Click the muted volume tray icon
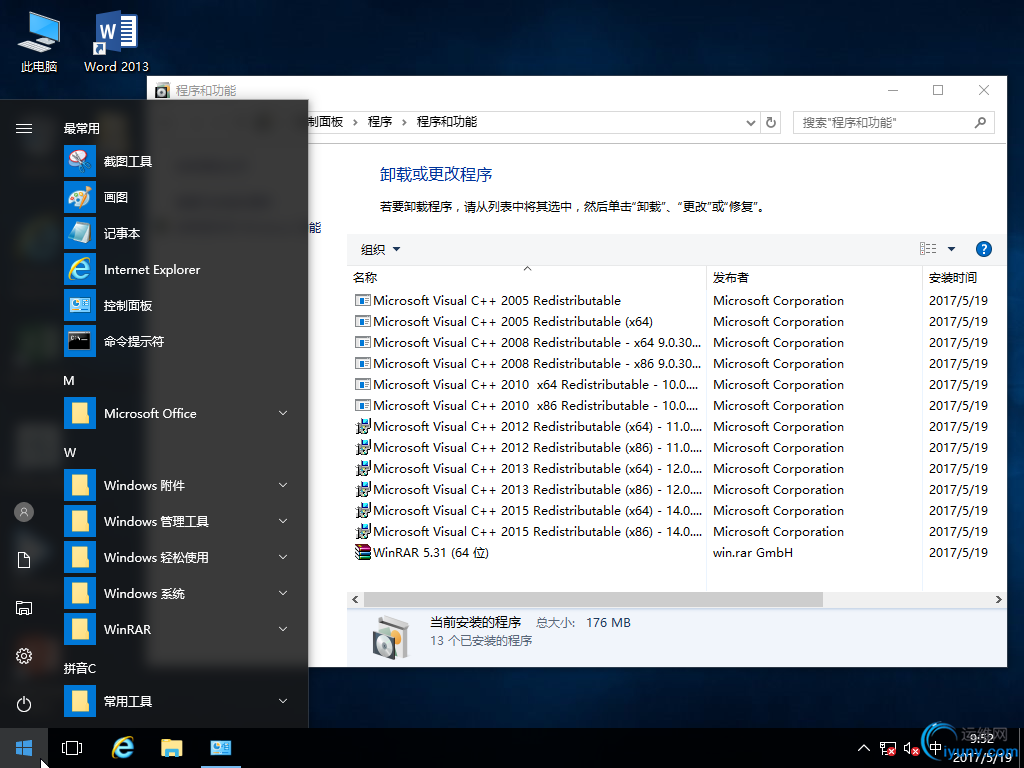The image size is (1024, 768). click(912, 748)
